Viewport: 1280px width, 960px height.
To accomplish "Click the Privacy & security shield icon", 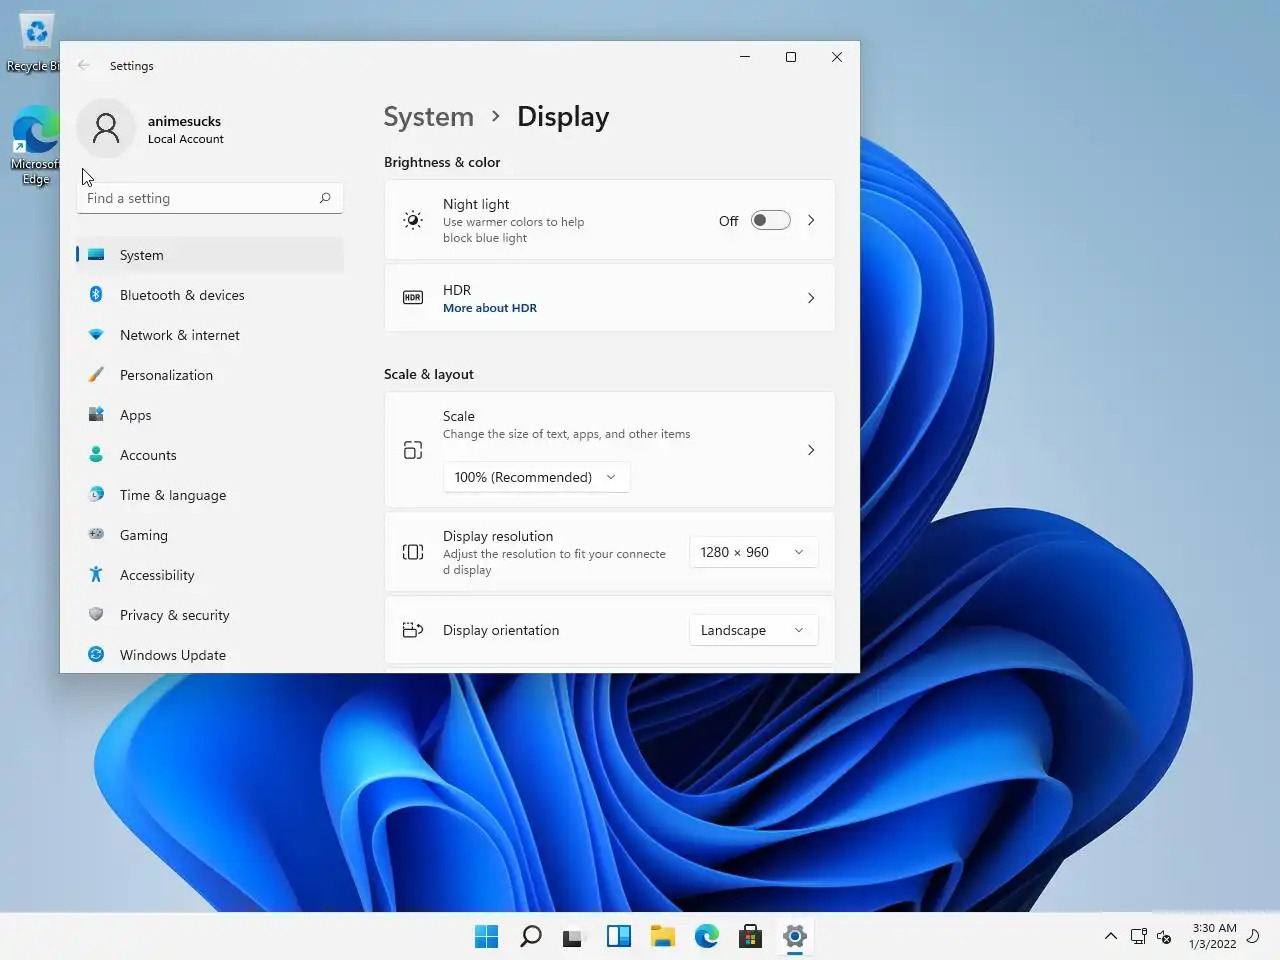I will (x=96, y=614).
